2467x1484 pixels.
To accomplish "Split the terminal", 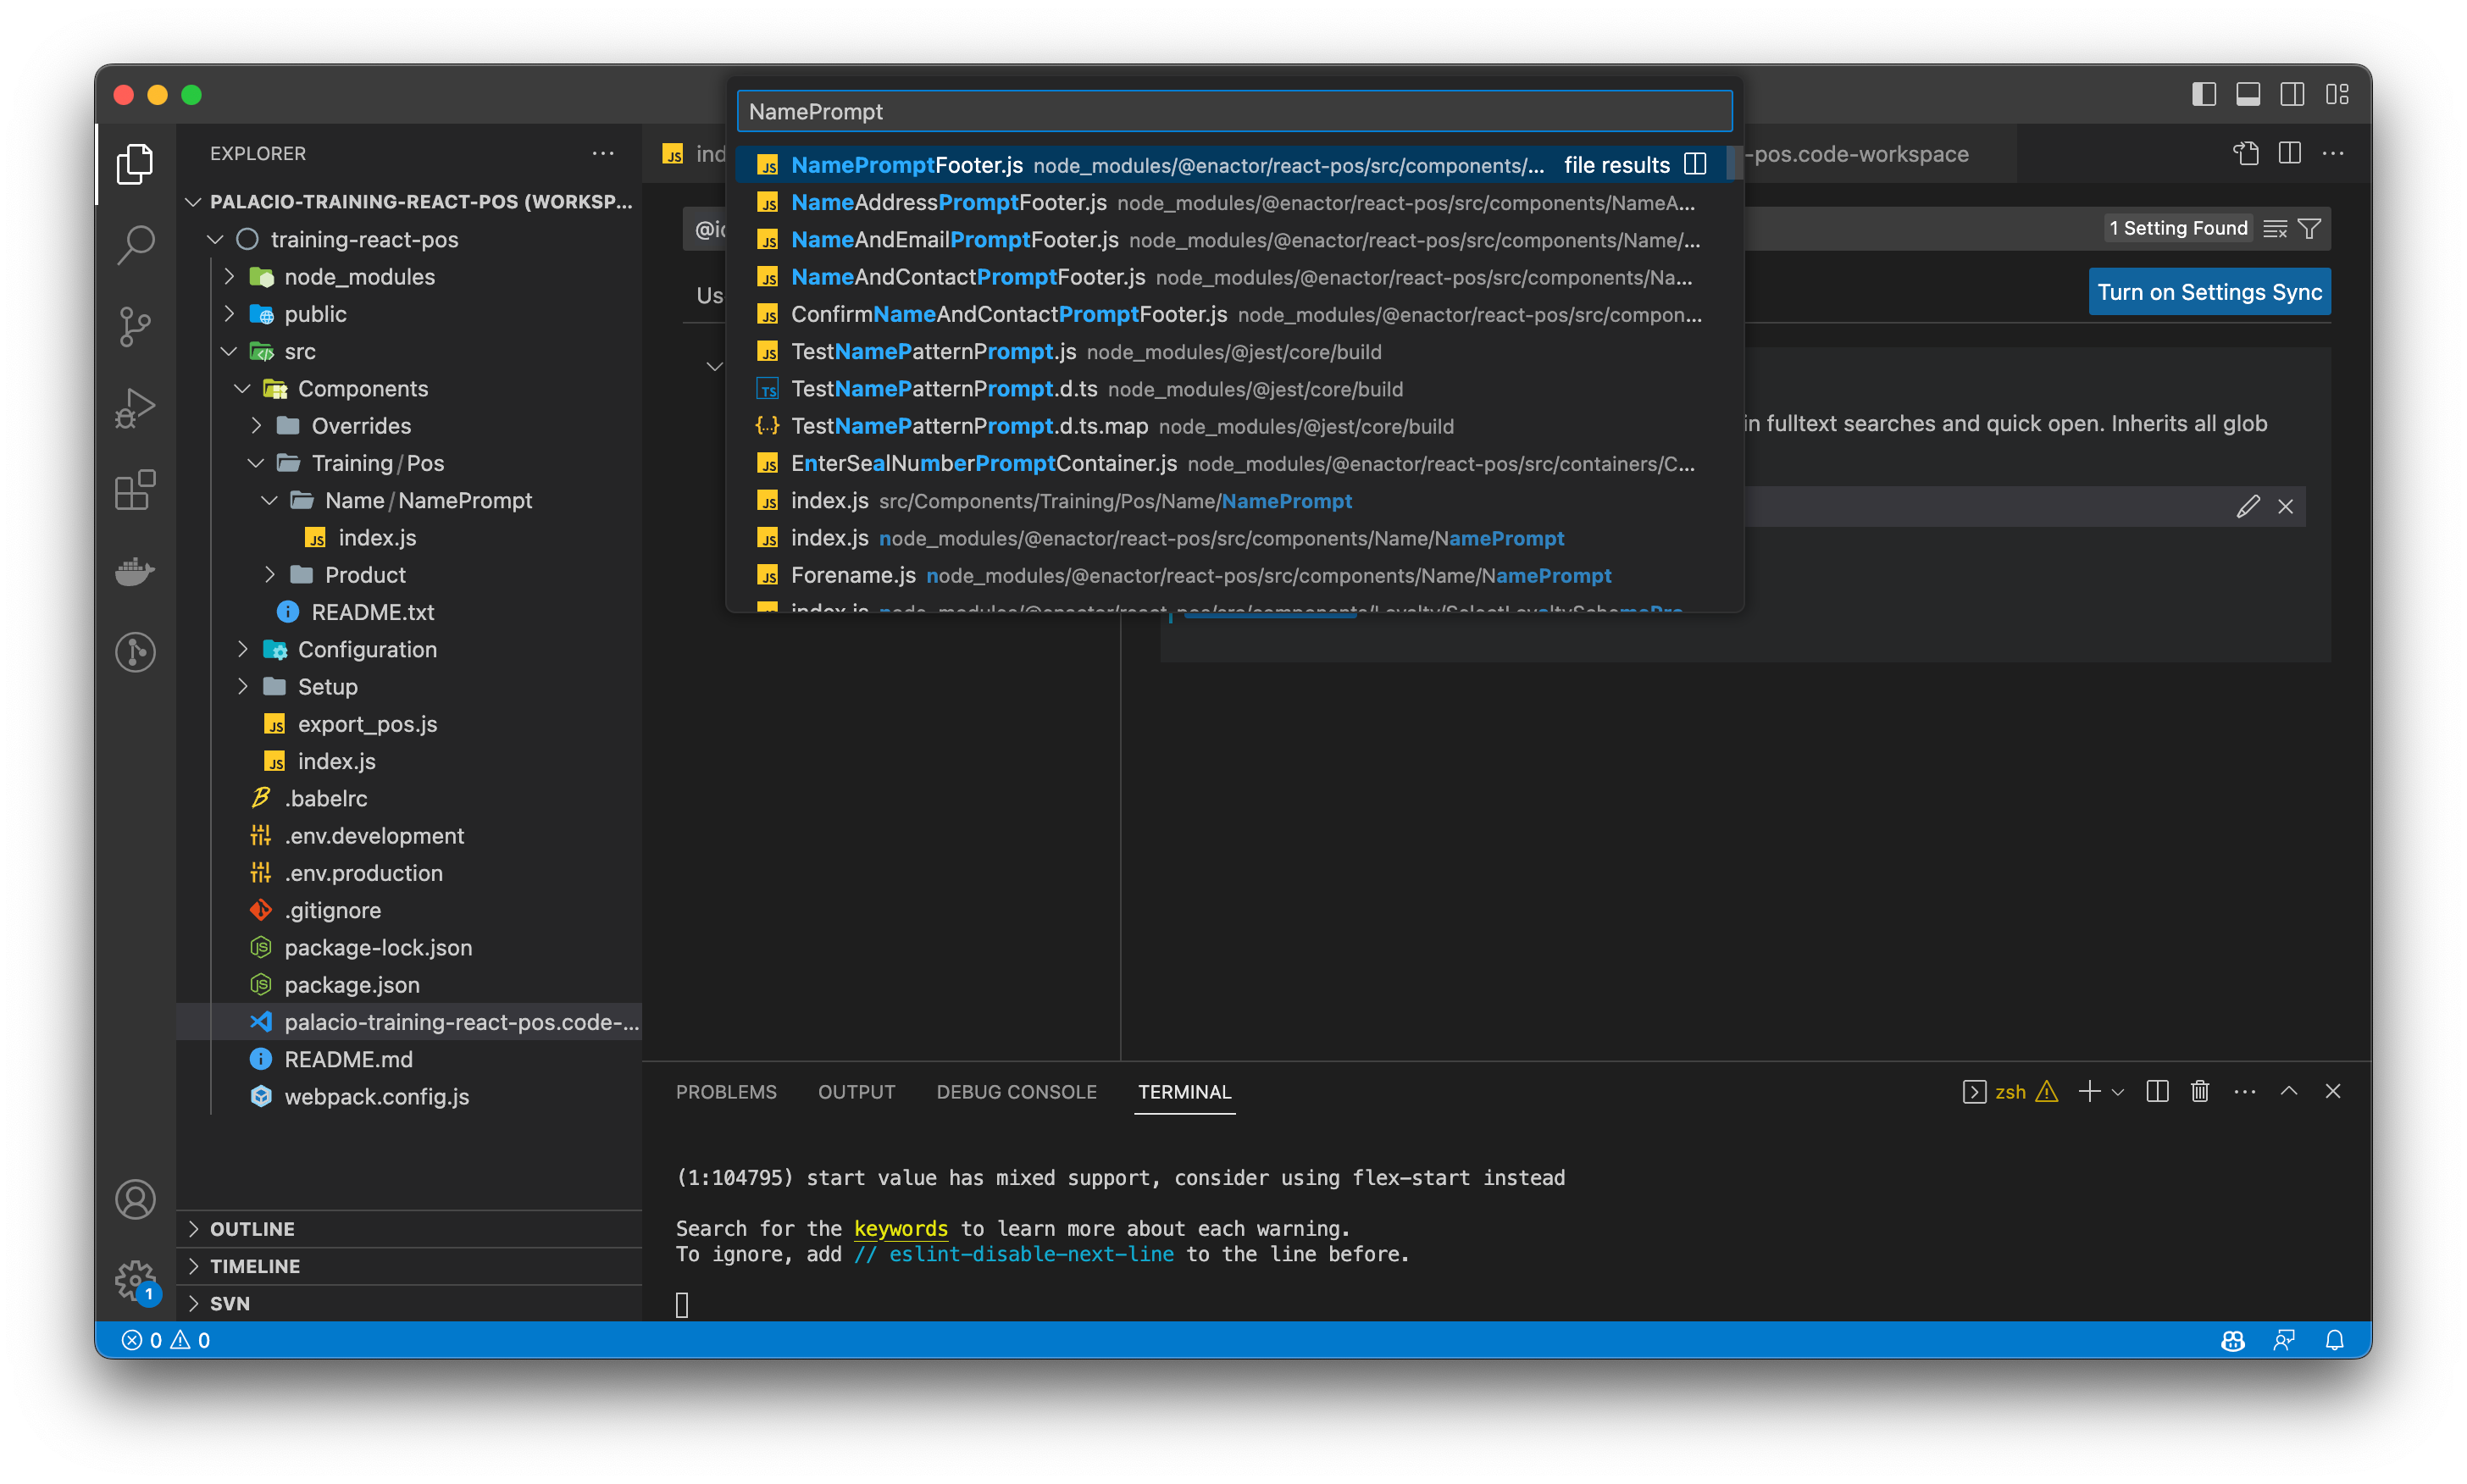I will click(2157, 1091).
